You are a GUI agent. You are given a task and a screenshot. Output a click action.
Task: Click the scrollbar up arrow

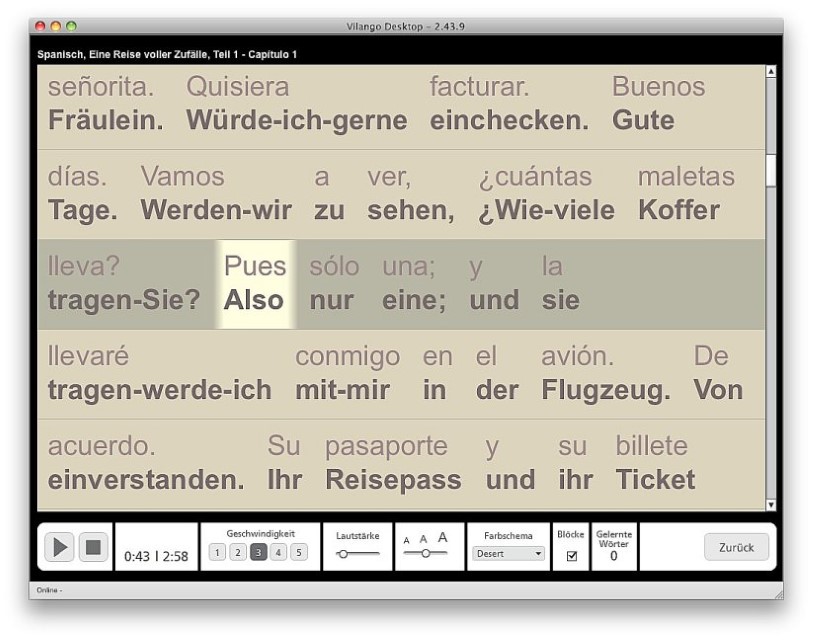(771, 72)
